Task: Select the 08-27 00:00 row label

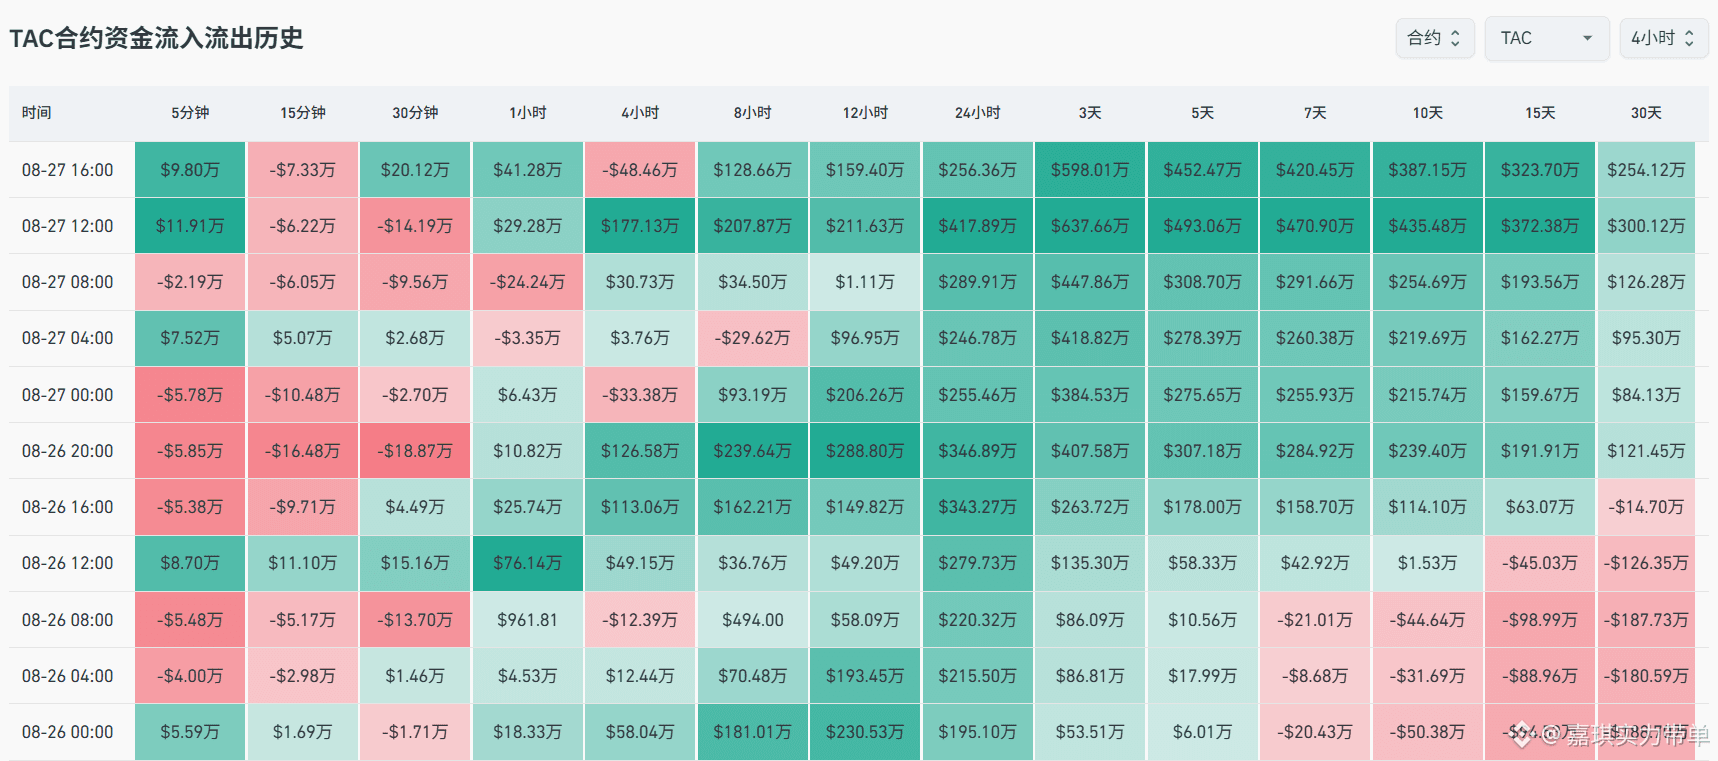Action: pos(68,395)
